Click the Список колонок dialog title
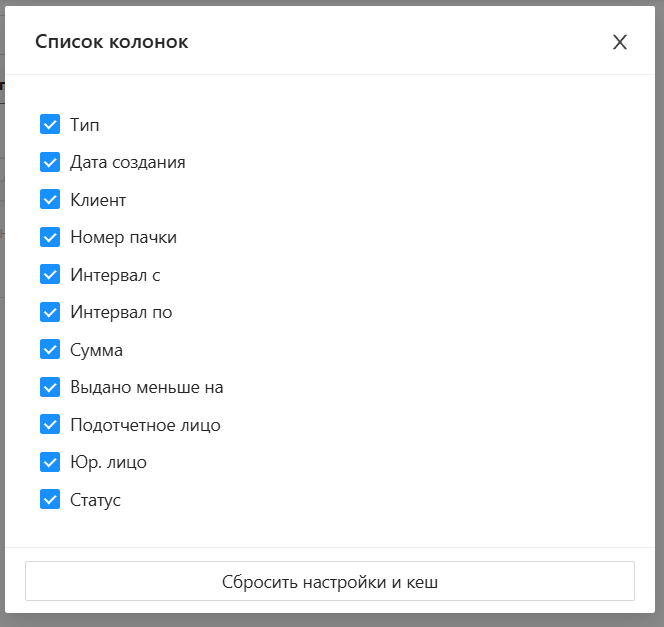Image resolution: width=664 pixels, height=627 pixels. tap(111, 42)
